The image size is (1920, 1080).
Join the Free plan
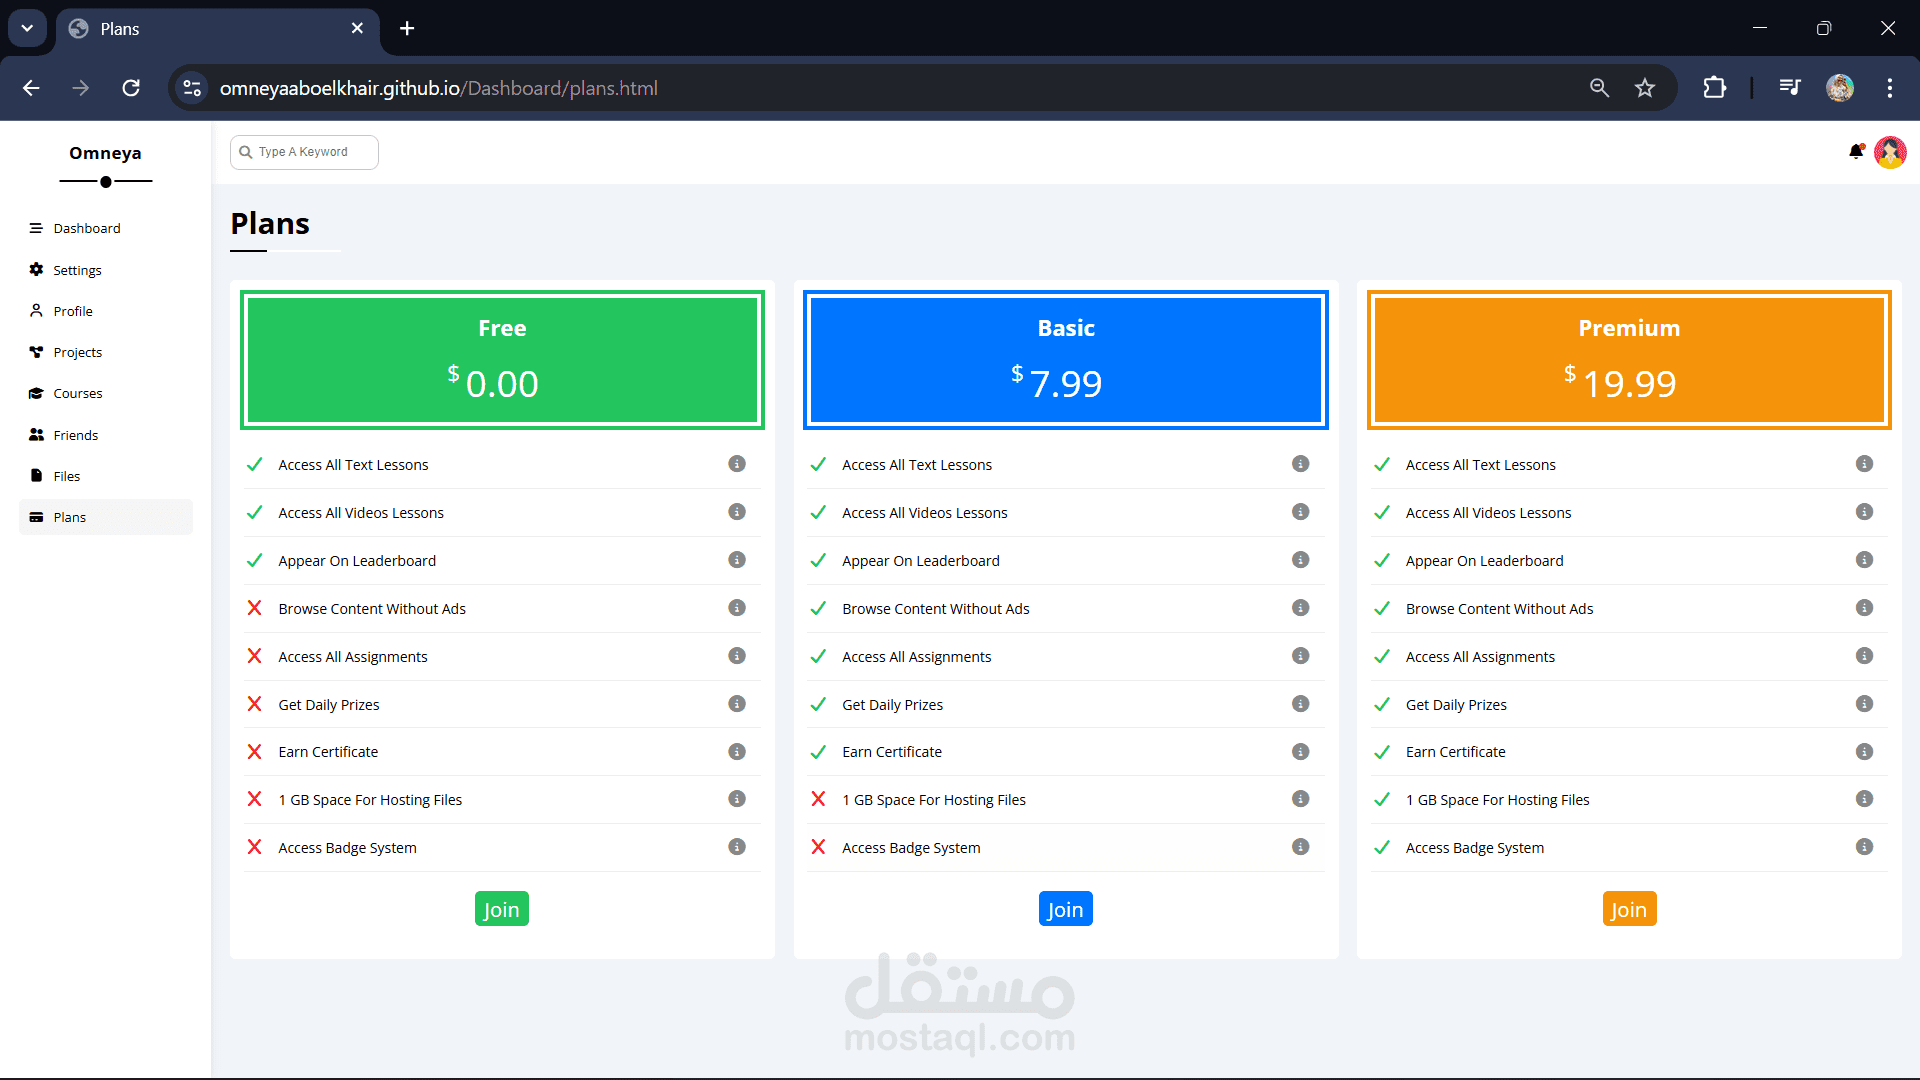coord(501,909)
